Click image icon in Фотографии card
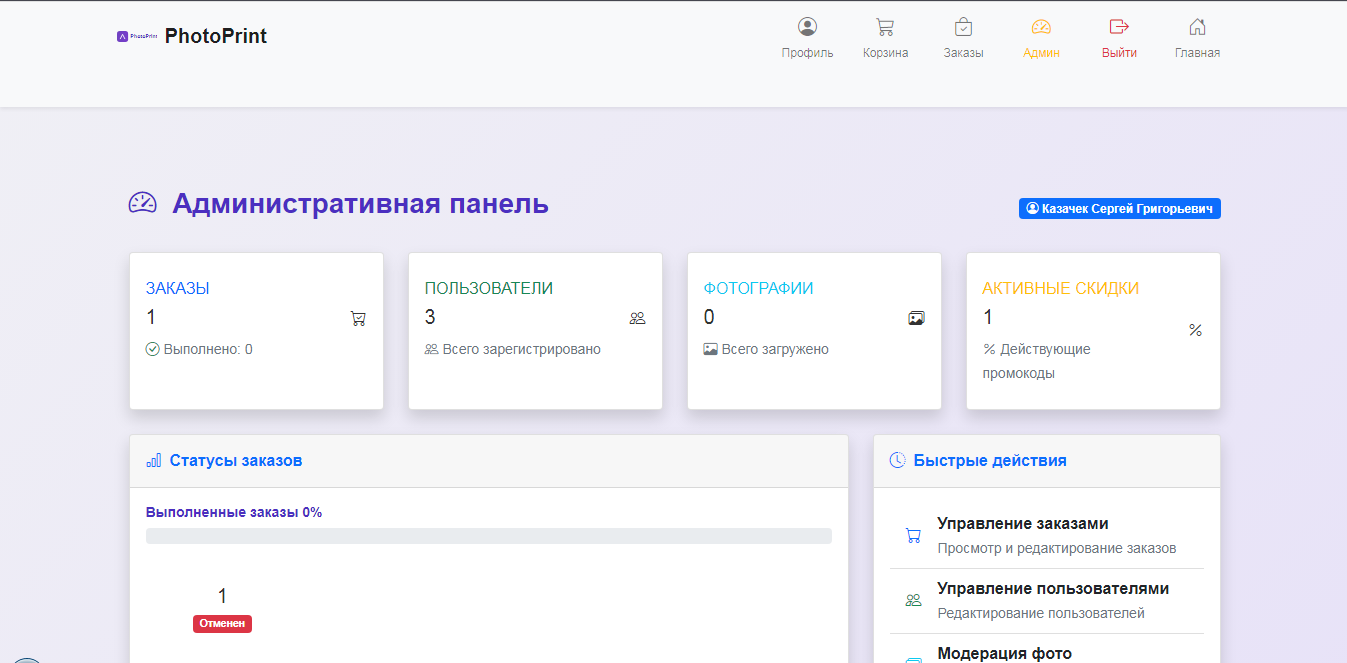The height and width of the screenshot is (663, 1347). (916, 318)
